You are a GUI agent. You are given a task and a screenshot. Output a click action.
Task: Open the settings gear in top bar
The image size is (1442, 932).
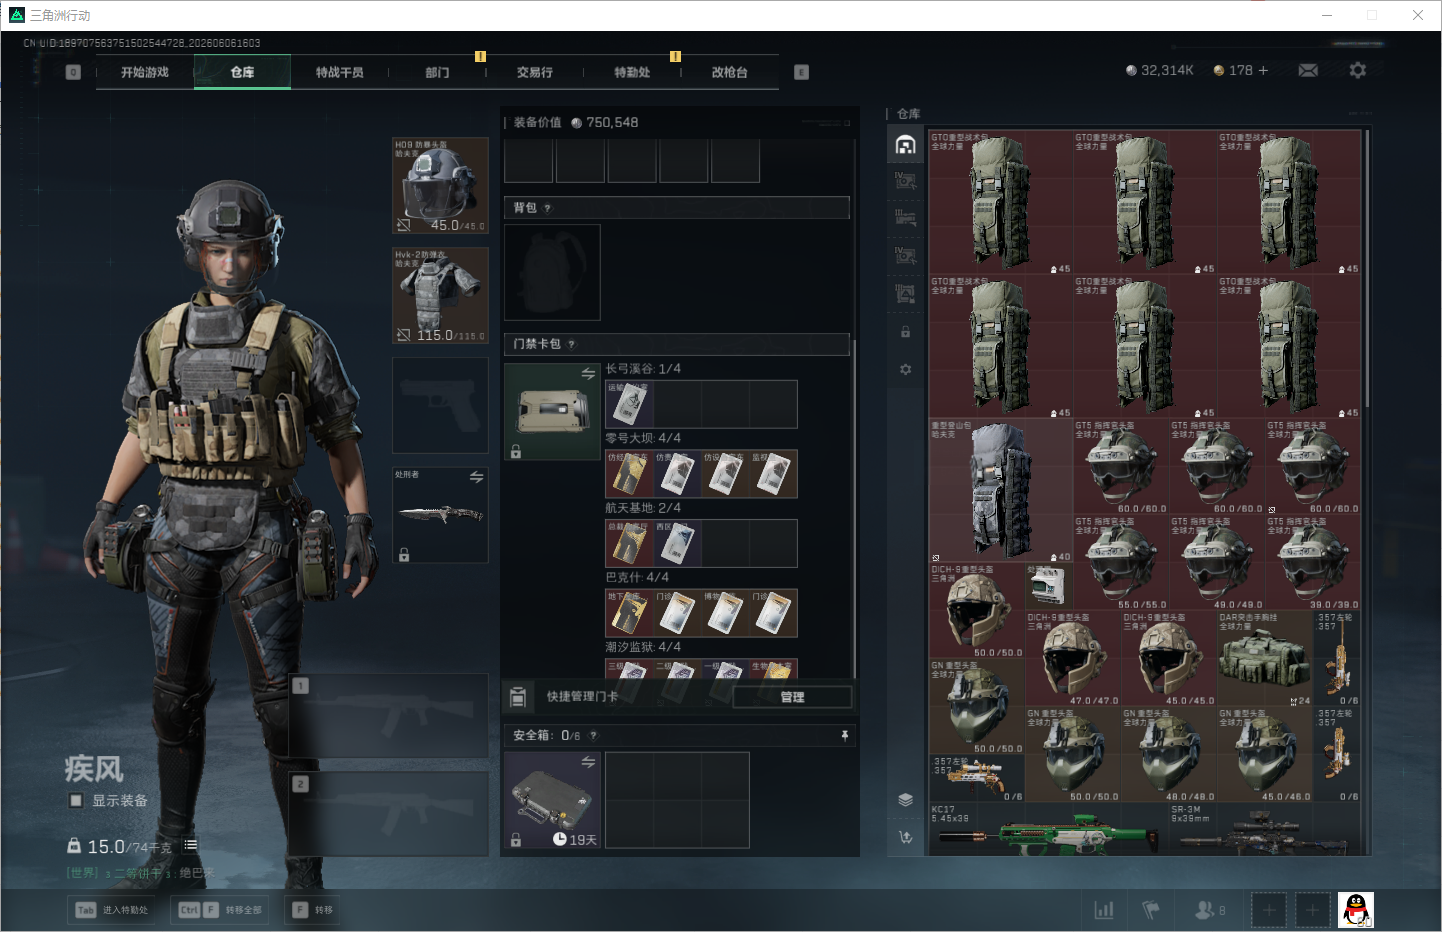(1357, 70)
